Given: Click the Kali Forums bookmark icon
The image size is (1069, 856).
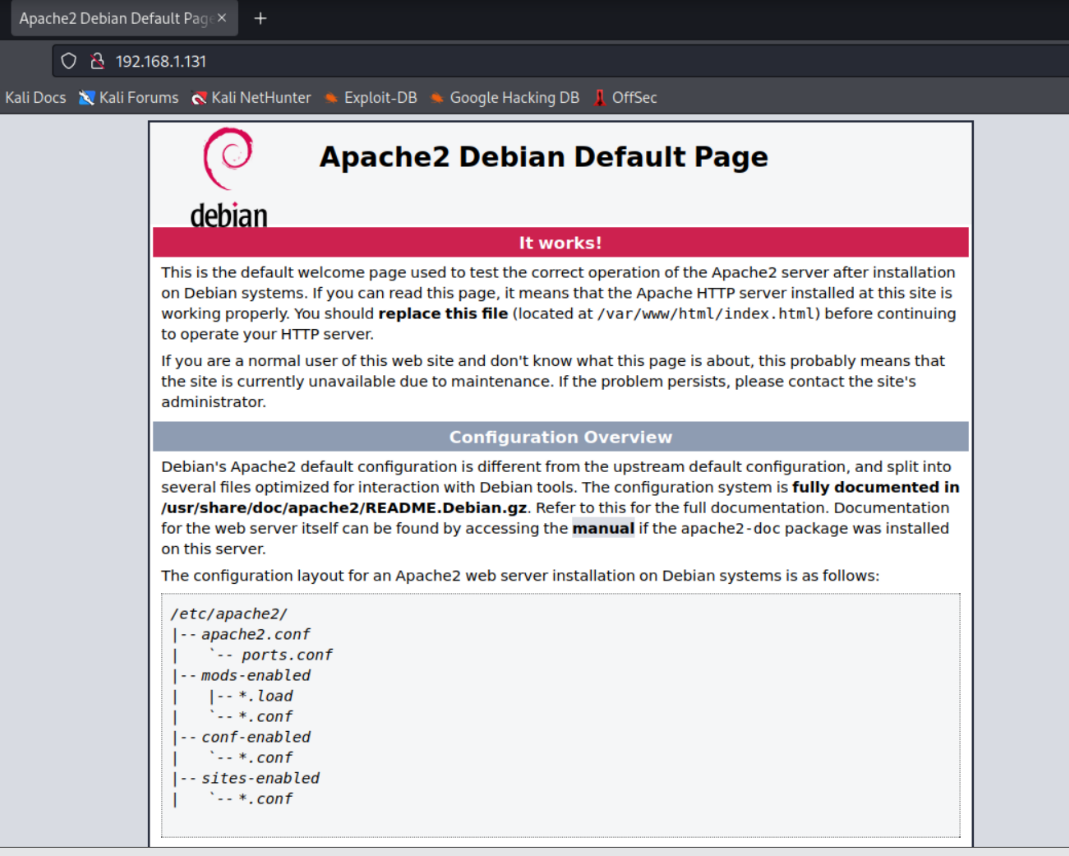Looking at the screenshot, I should (87, 97).
